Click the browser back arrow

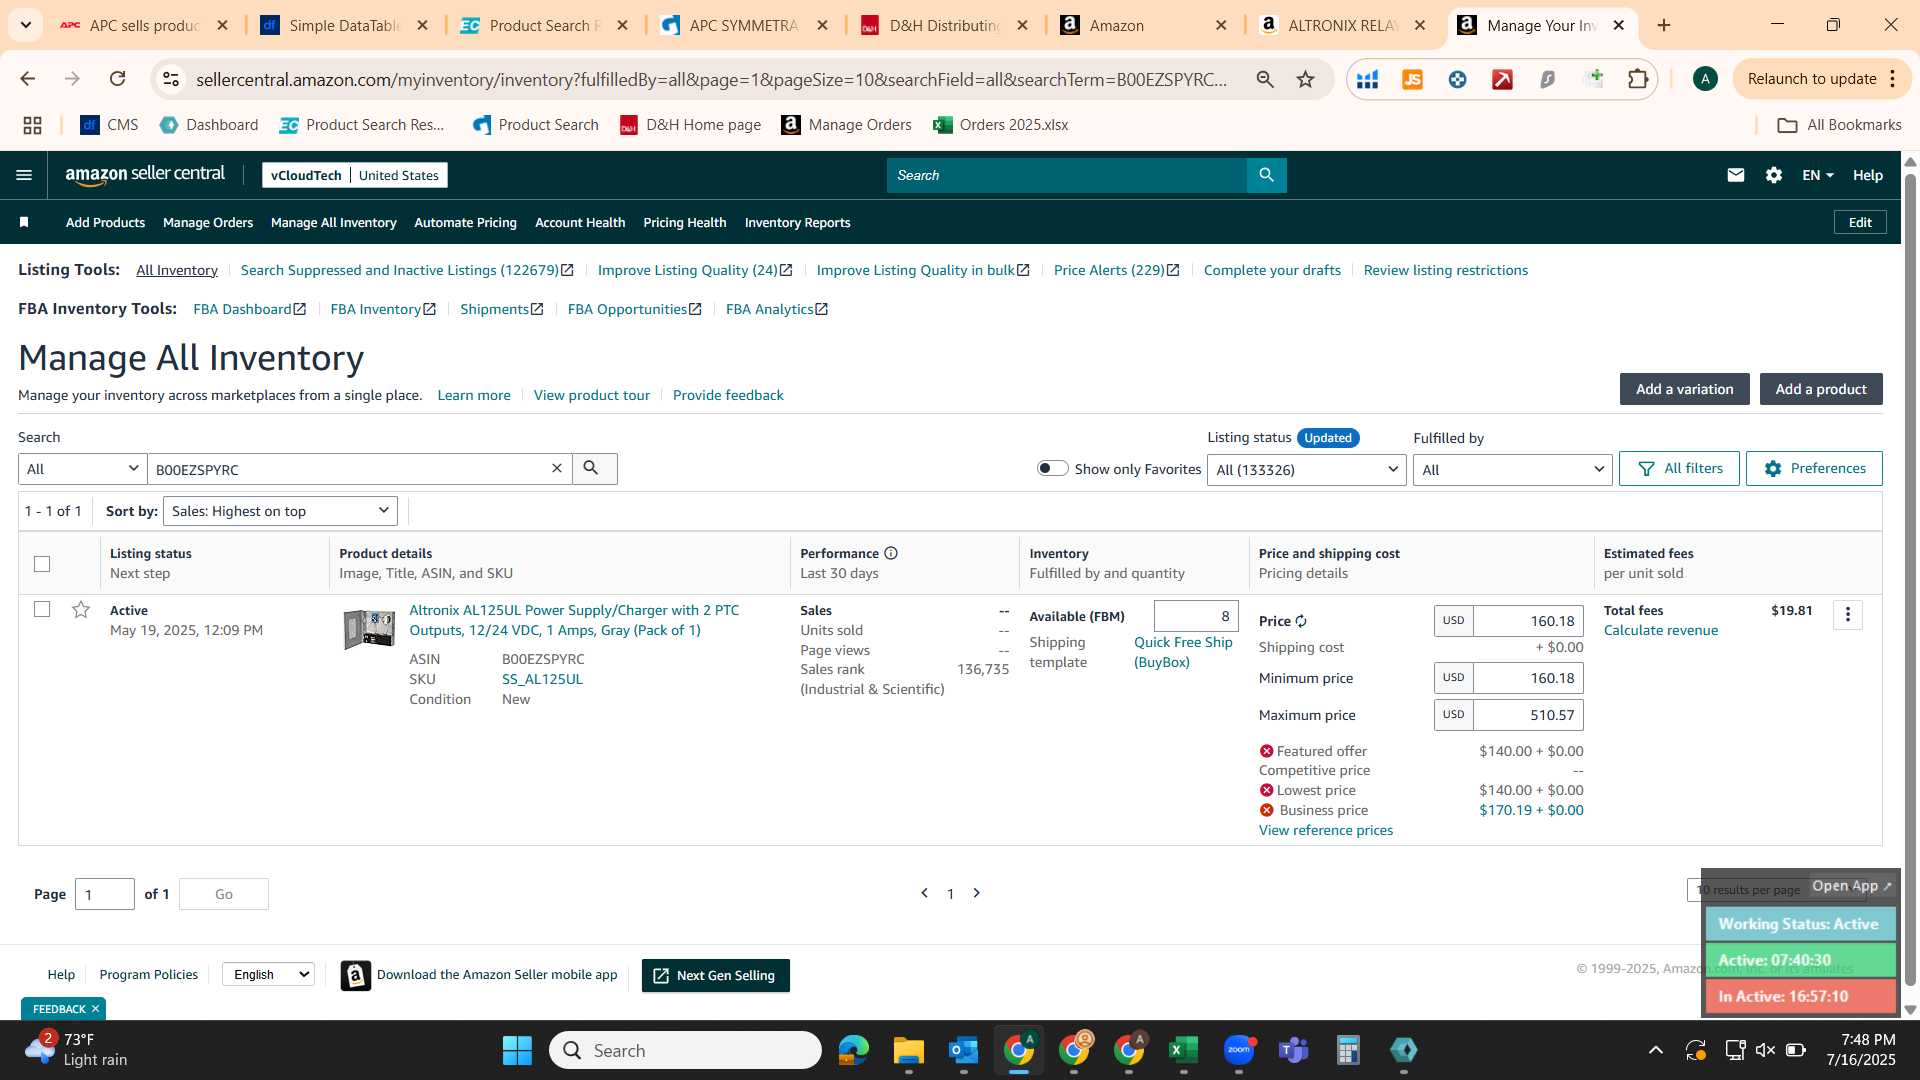pos(28,79)
